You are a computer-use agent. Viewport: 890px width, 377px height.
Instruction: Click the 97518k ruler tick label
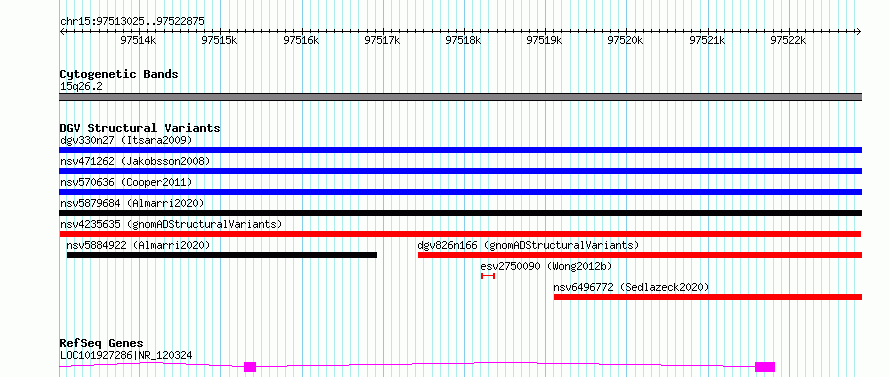pyautogui.click(x=463, y=40)
